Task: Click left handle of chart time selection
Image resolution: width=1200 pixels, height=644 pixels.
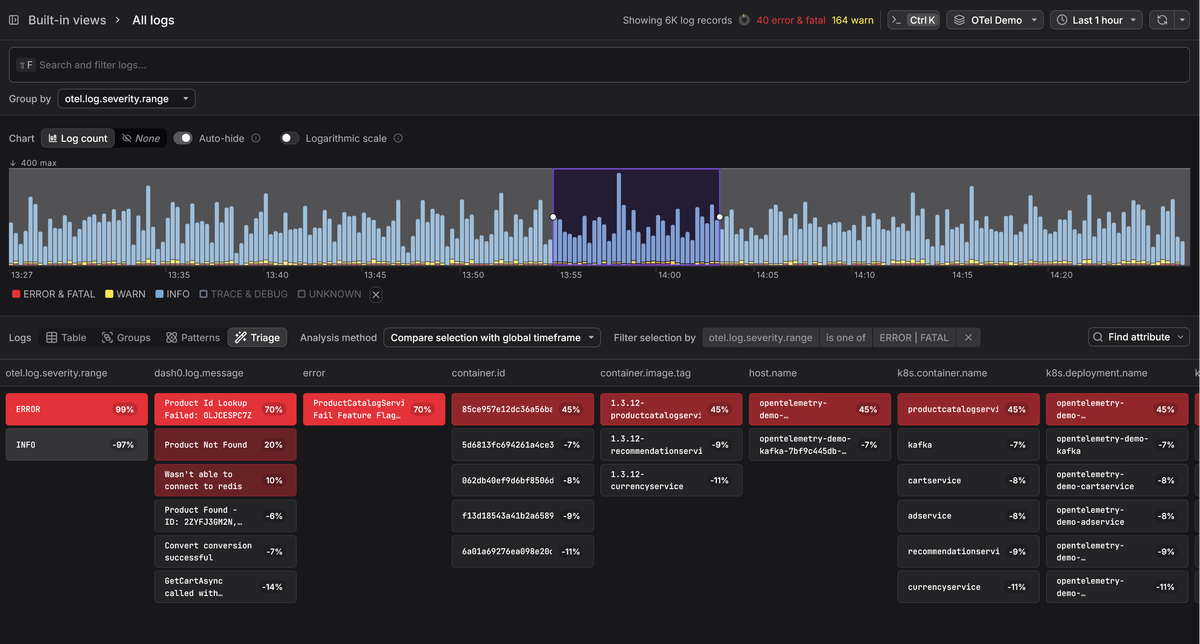Action: (x=553, y=216)
